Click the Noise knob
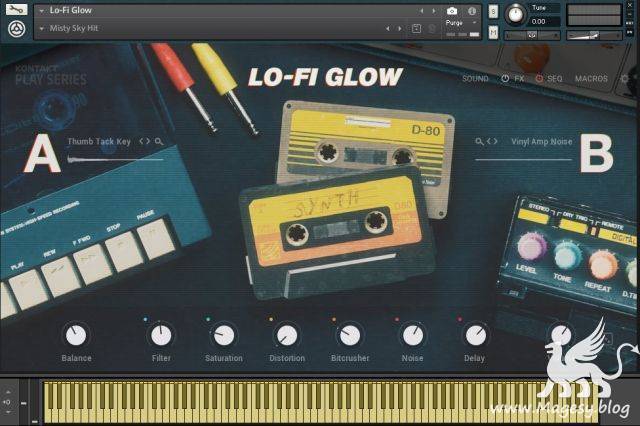The image size is (640, 426). tap(413, 335)
